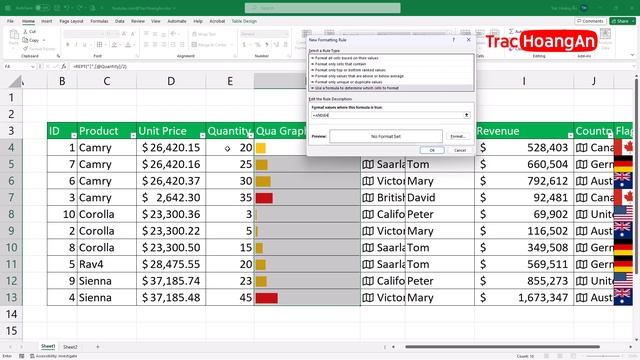Click the Rav4 product cell

click(107, 264)
